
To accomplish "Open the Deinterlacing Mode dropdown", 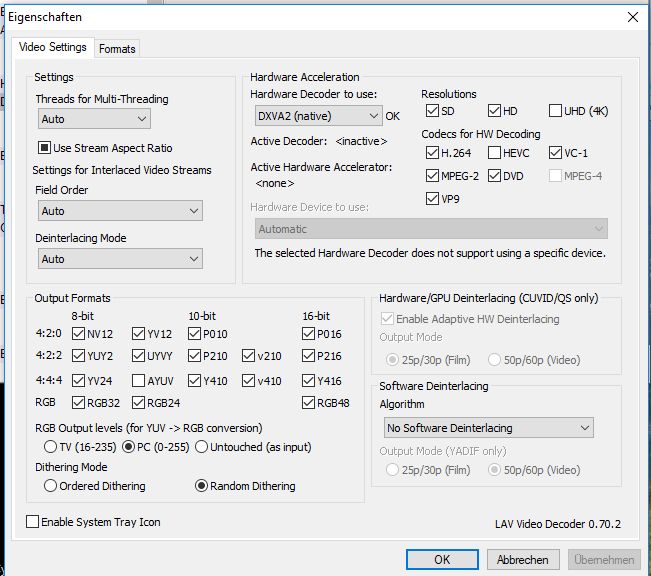I will [x=120, y=259].
